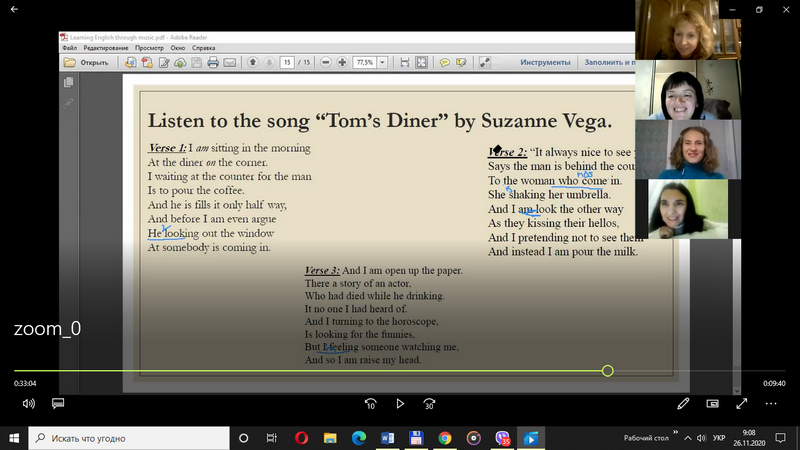Open the Заполнить и подписать pane

click(x=609, y=62)
